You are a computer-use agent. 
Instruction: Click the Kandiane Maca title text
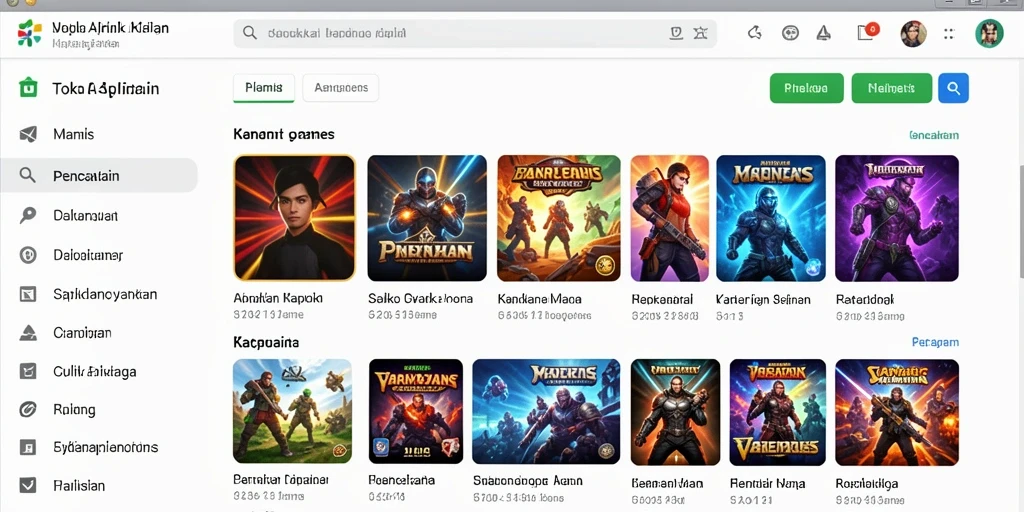[539, 299]
